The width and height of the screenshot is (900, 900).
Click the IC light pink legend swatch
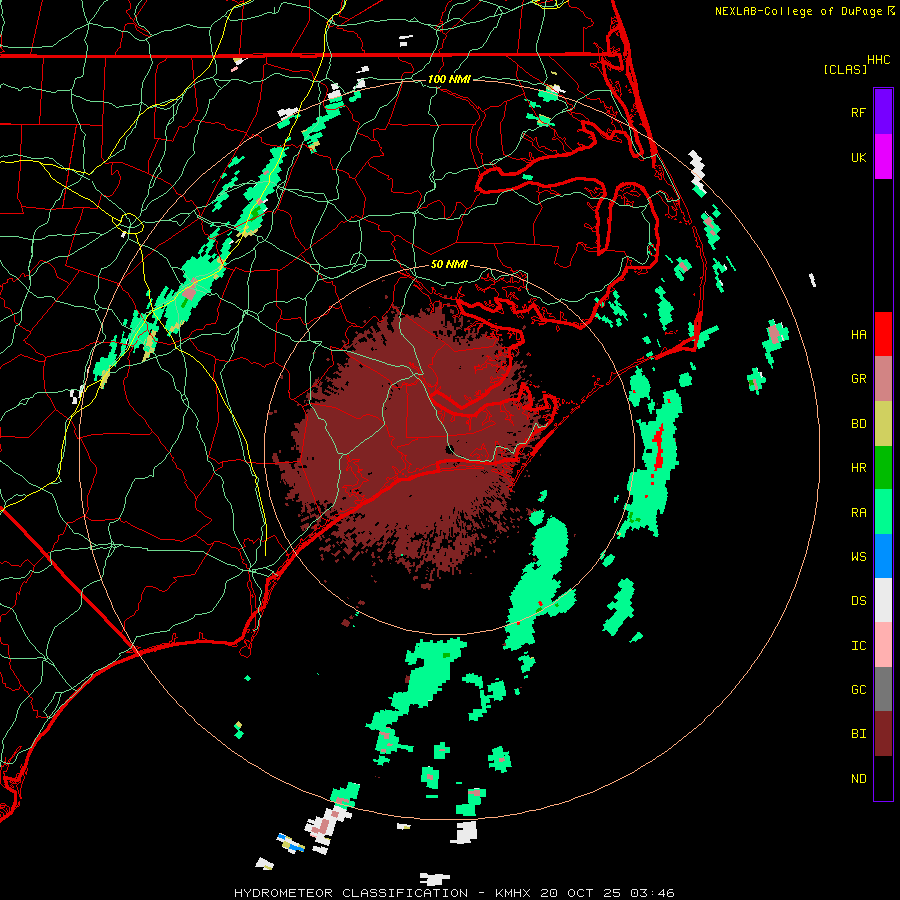point(883,645)
